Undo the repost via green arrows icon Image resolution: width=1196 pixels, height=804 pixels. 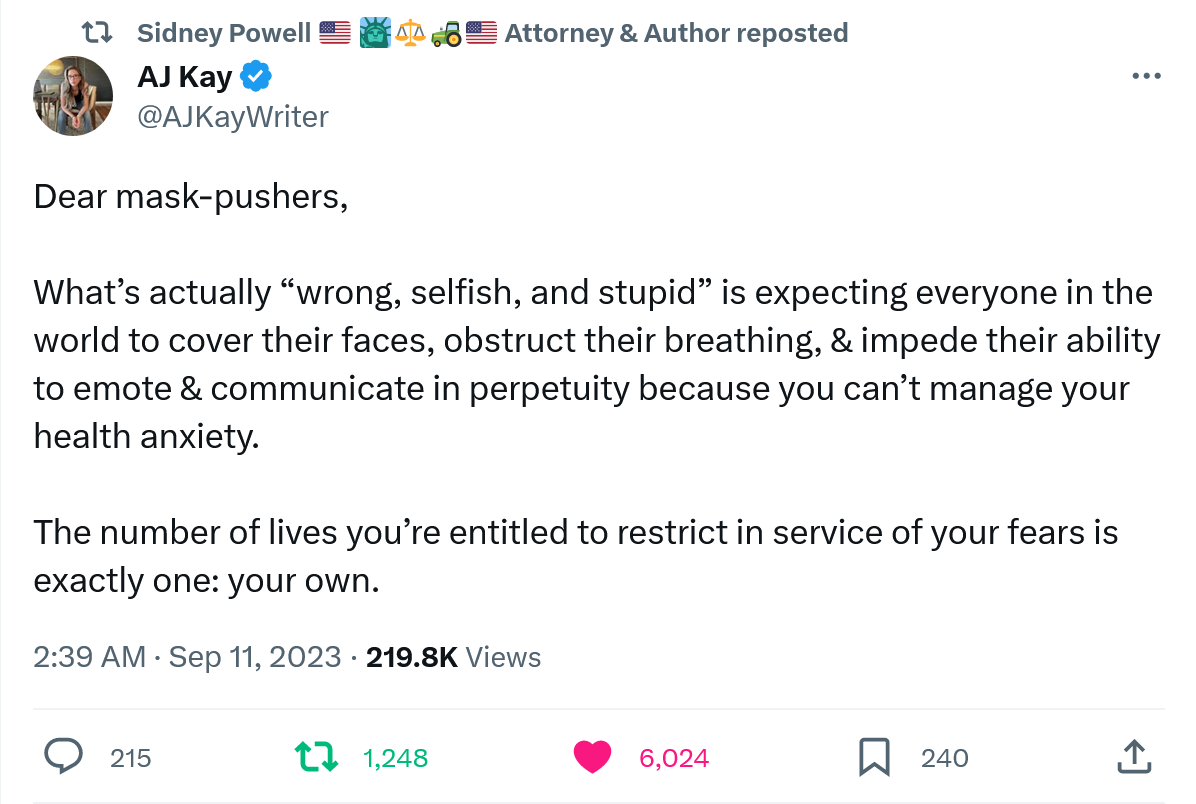318,757
